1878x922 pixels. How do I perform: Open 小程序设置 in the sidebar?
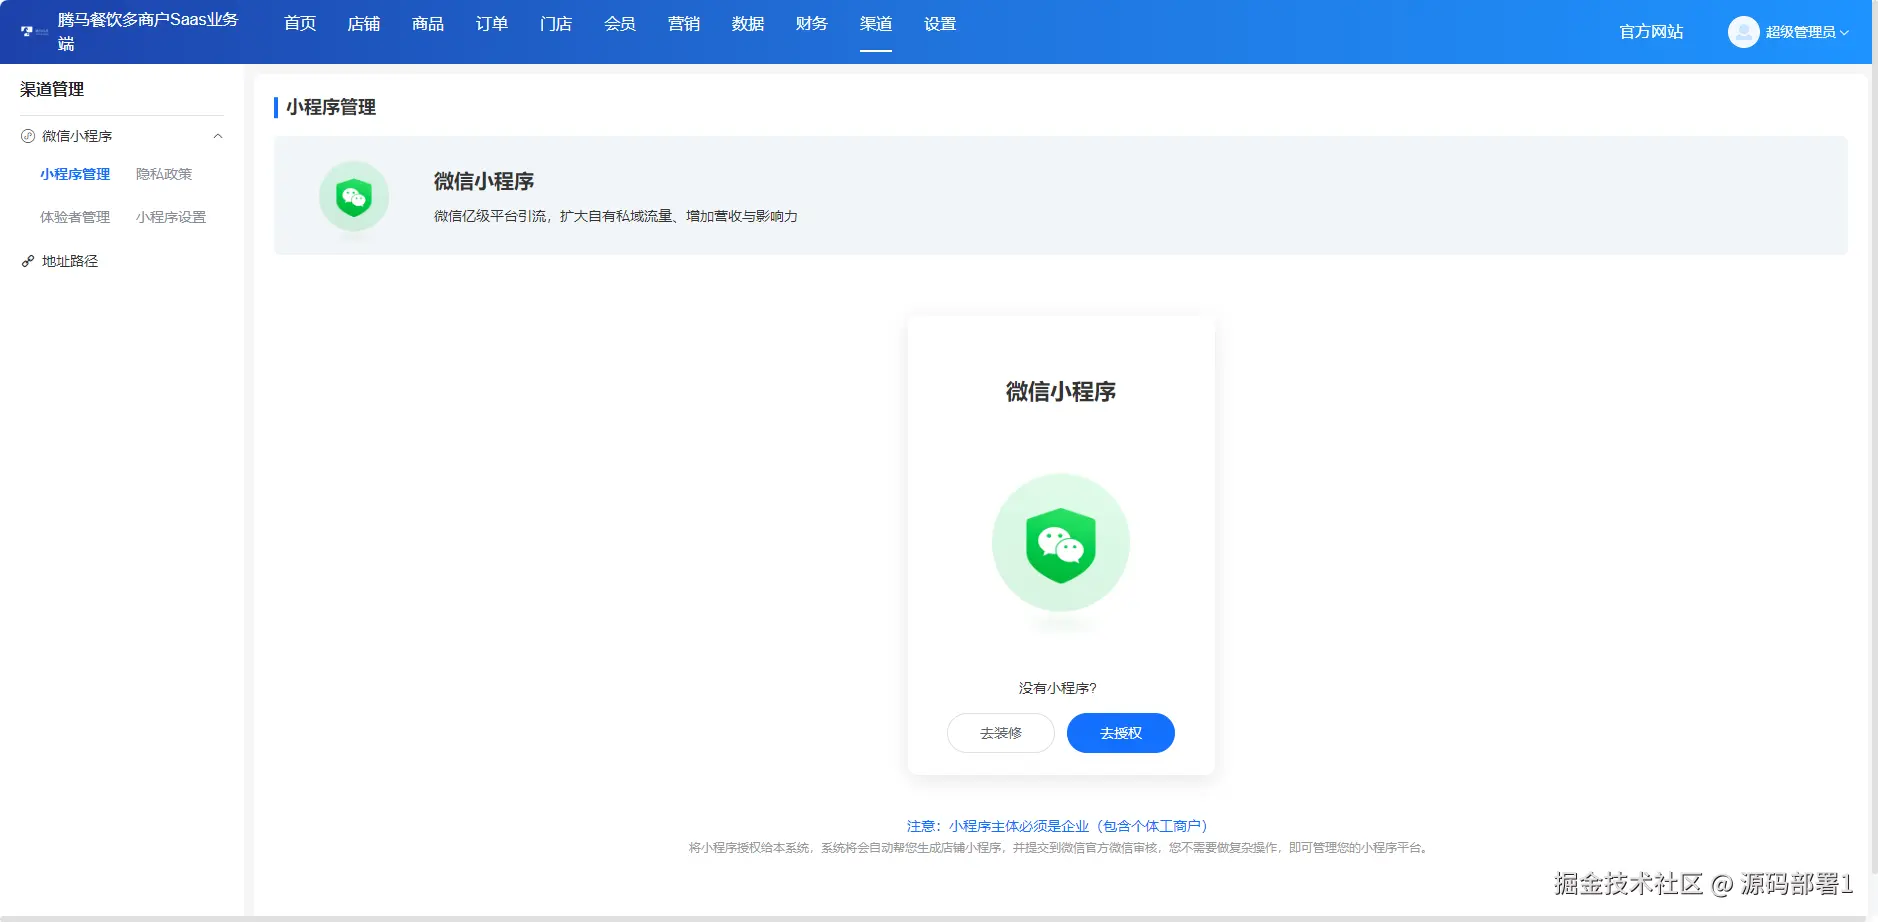(171, 217)
